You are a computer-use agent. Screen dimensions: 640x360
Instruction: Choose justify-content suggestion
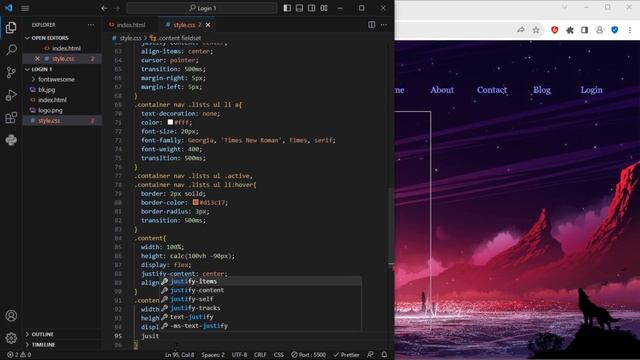[x=260, y=291]
